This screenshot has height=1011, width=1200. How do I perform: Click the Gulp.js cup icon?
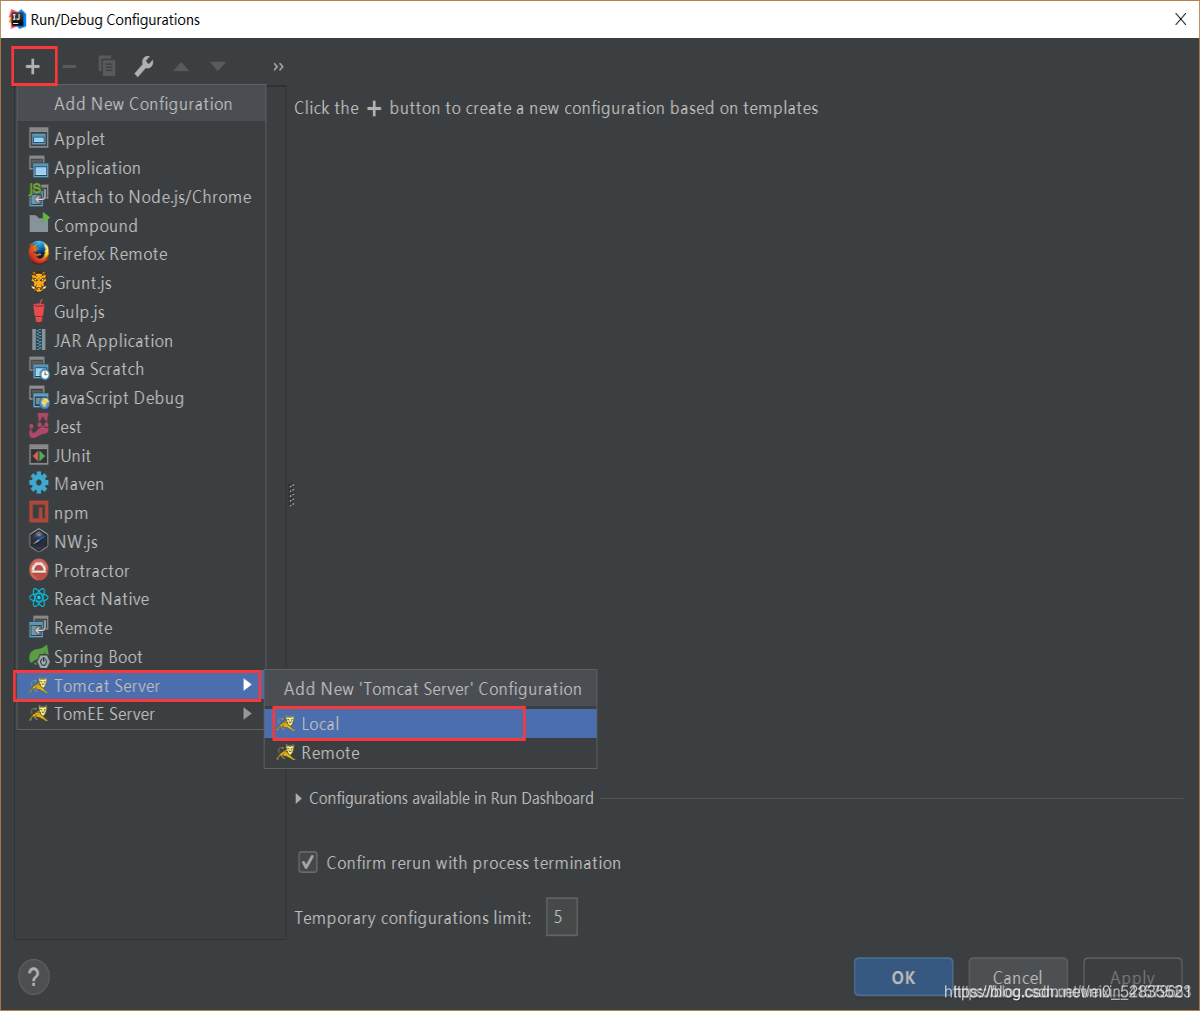coord(39,311)
